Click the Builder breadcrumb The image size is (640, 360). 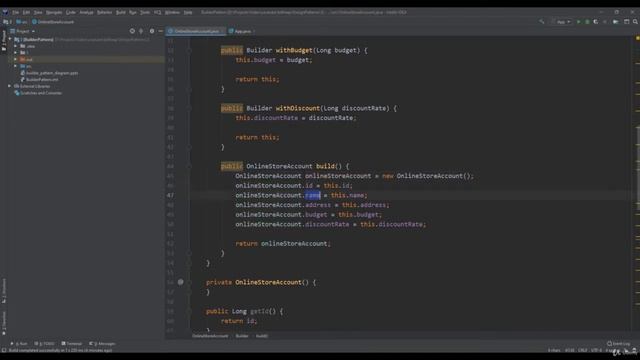click(x=242, y=336)
